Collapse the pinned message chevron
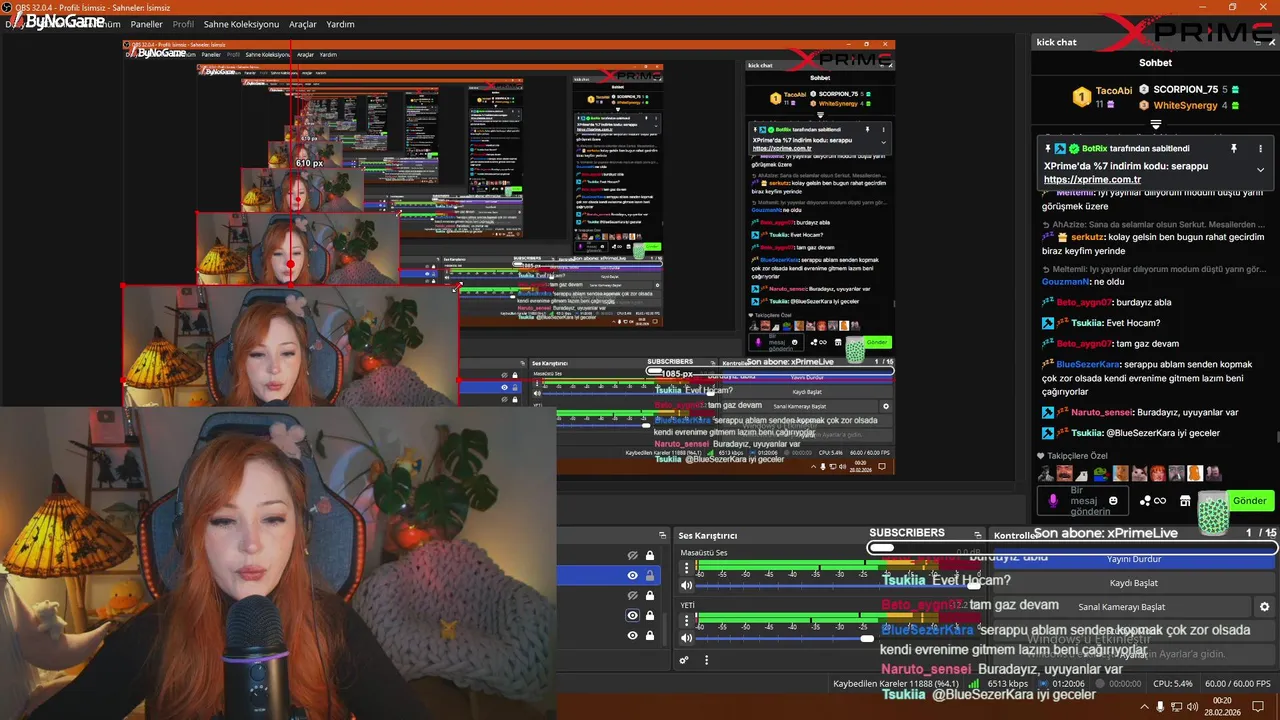This screenshot has height=720, width=1280. coord(1260,170)
